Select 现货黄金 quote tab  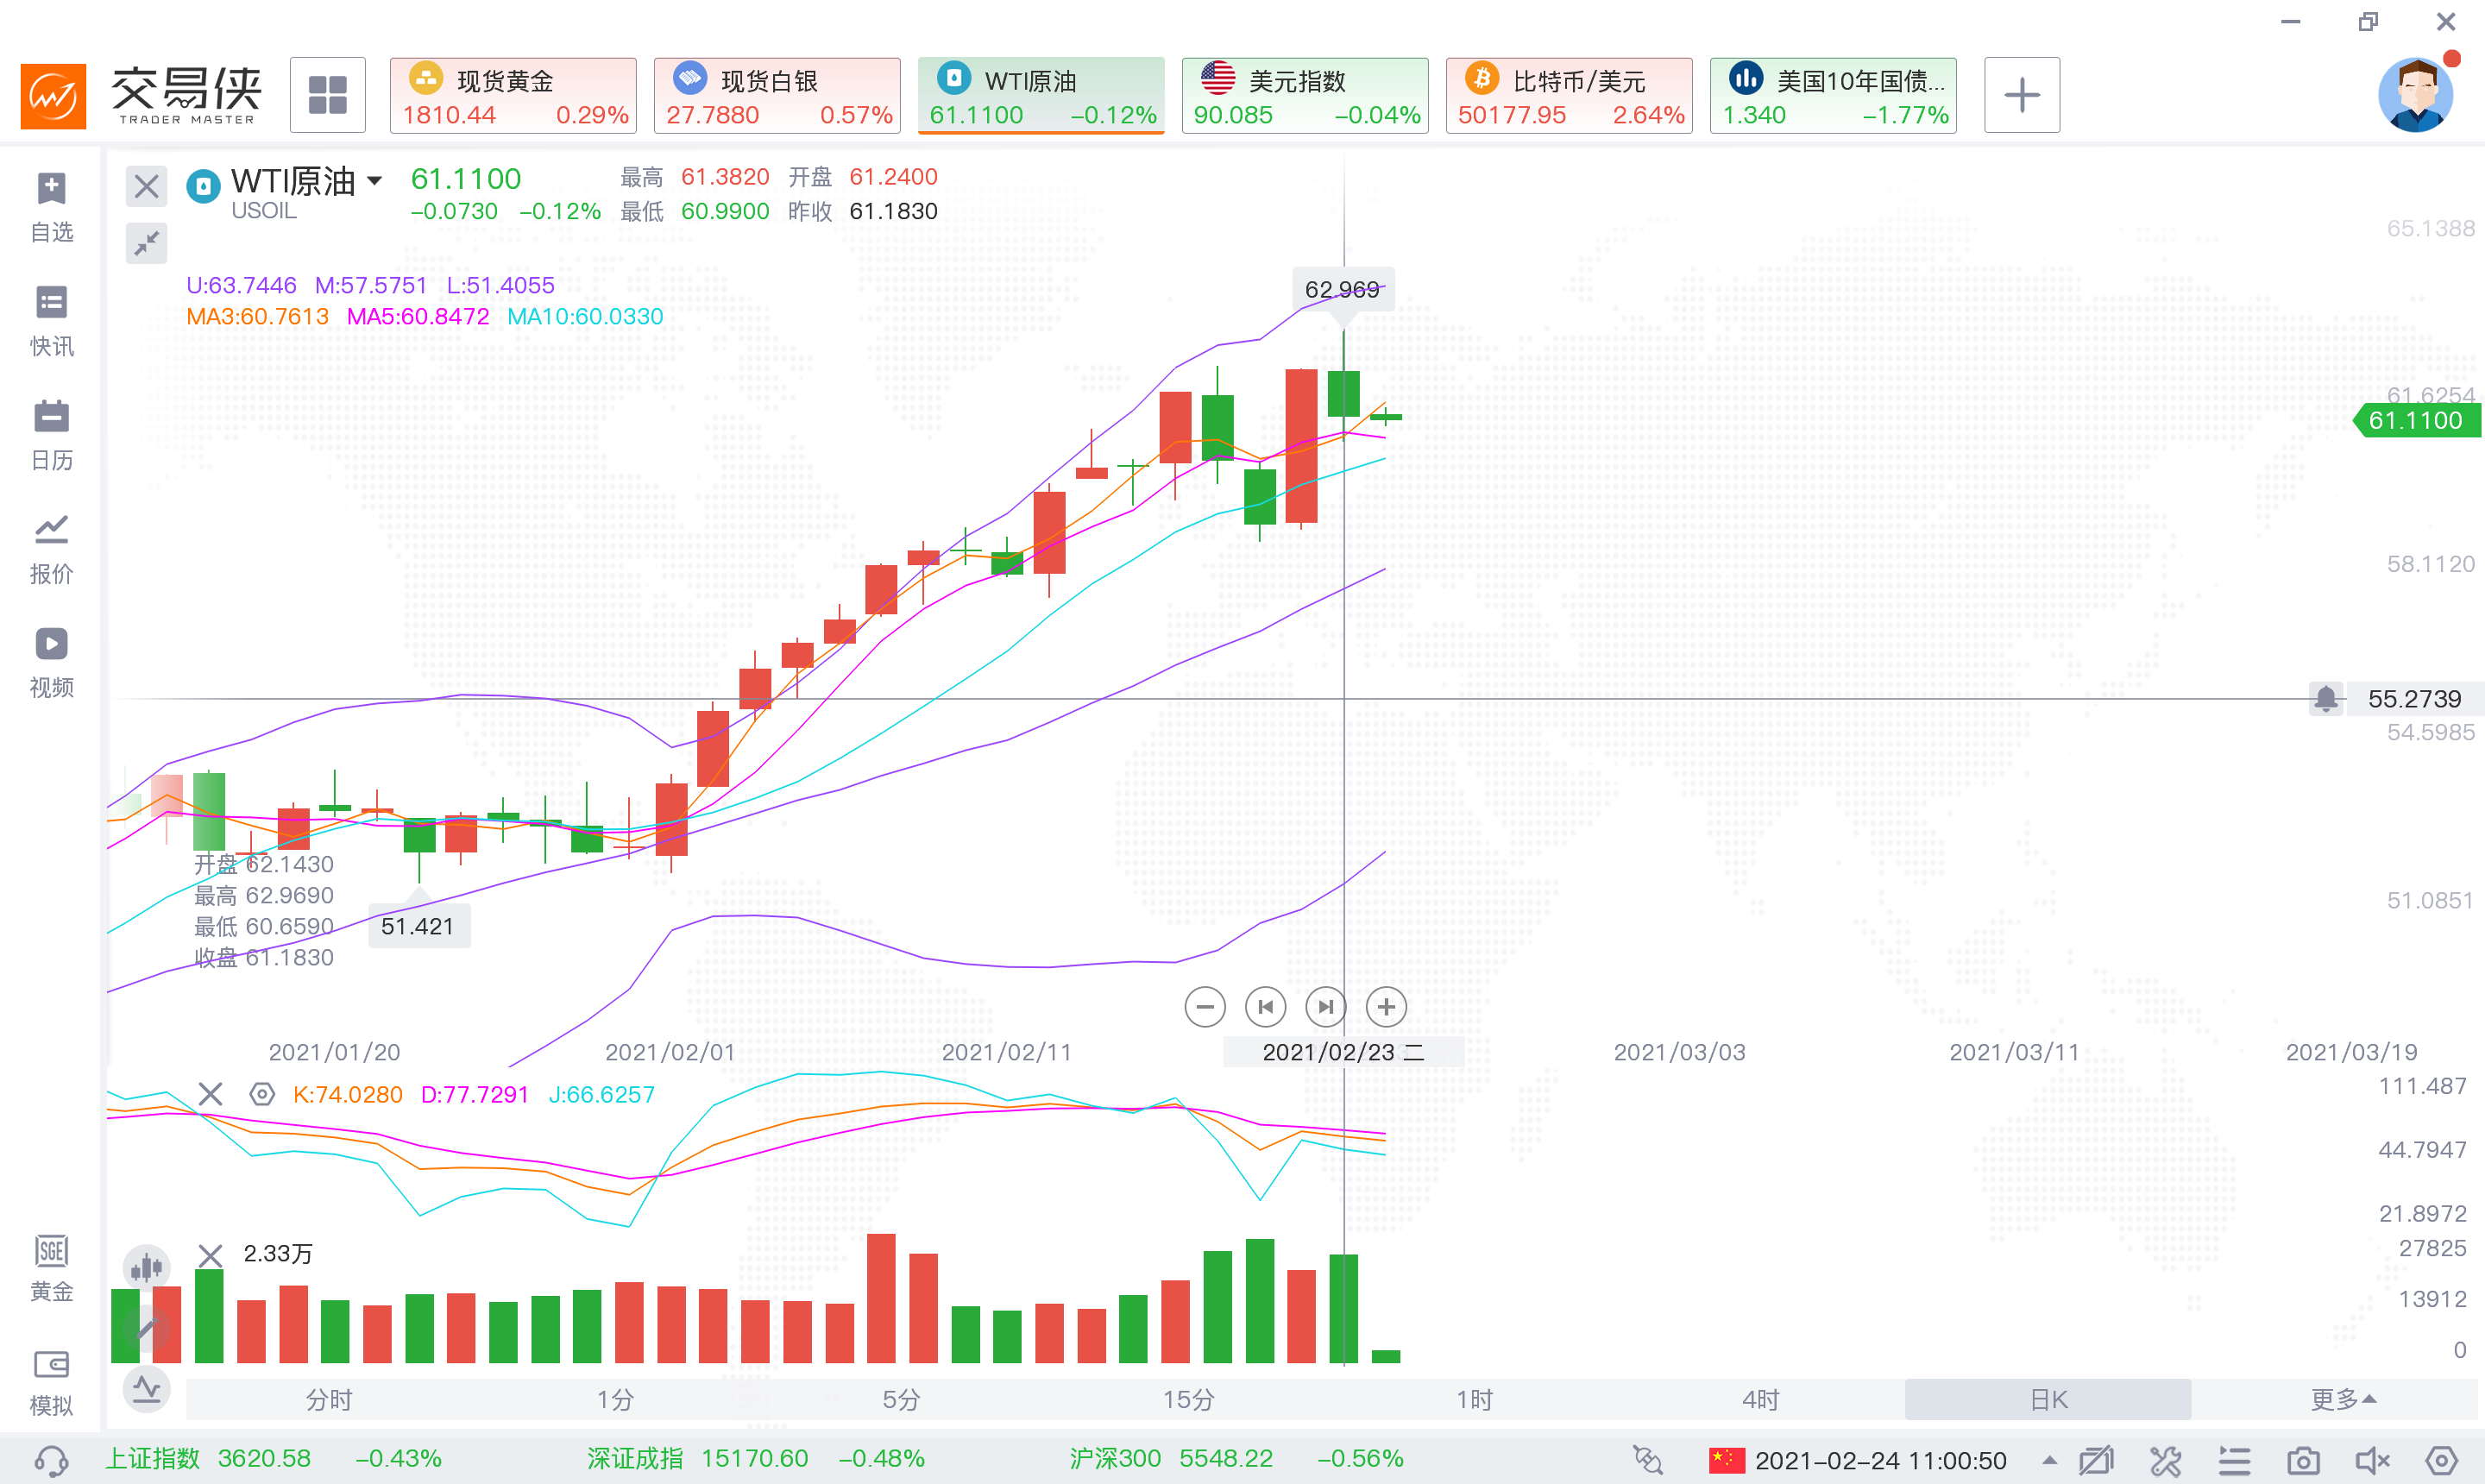click(513, 95)
